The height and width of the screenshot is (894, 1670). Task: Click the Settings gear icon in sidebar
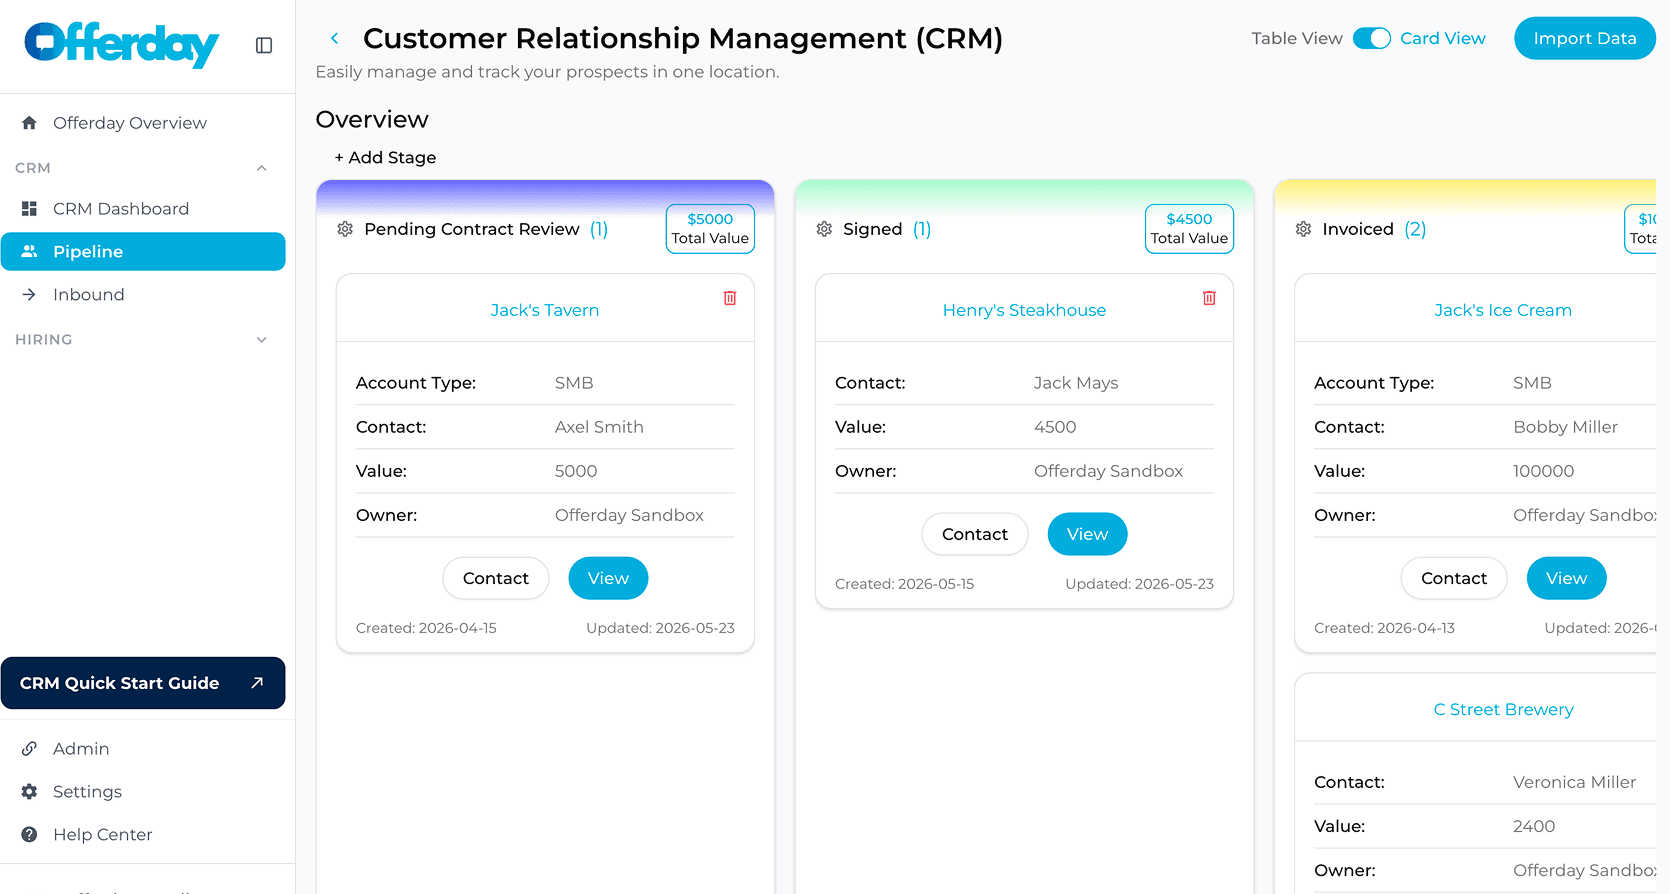pyautogui.click(x=29, y=792)
